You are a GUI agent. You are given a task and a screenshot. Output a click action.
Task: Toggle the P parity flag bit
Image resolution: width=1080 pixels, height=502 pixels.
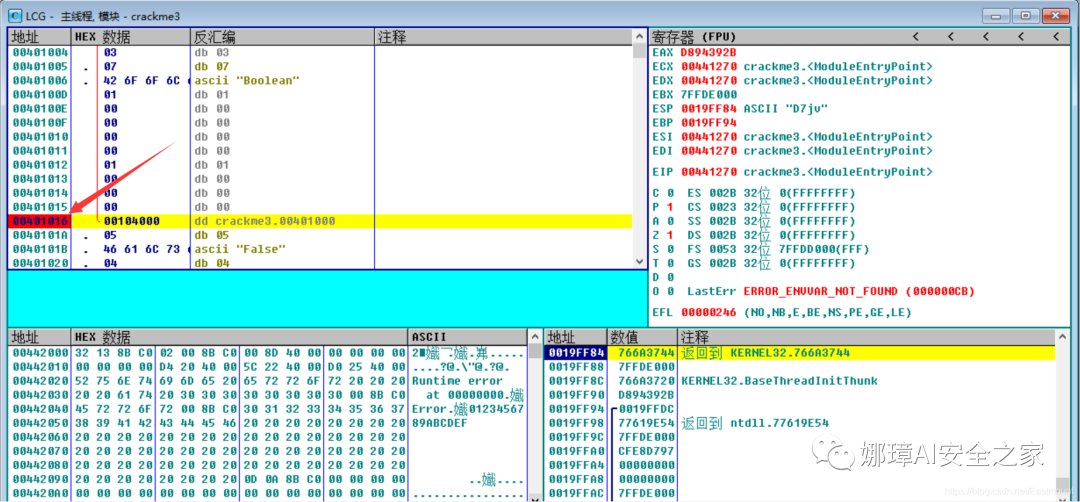click(669, 207)
